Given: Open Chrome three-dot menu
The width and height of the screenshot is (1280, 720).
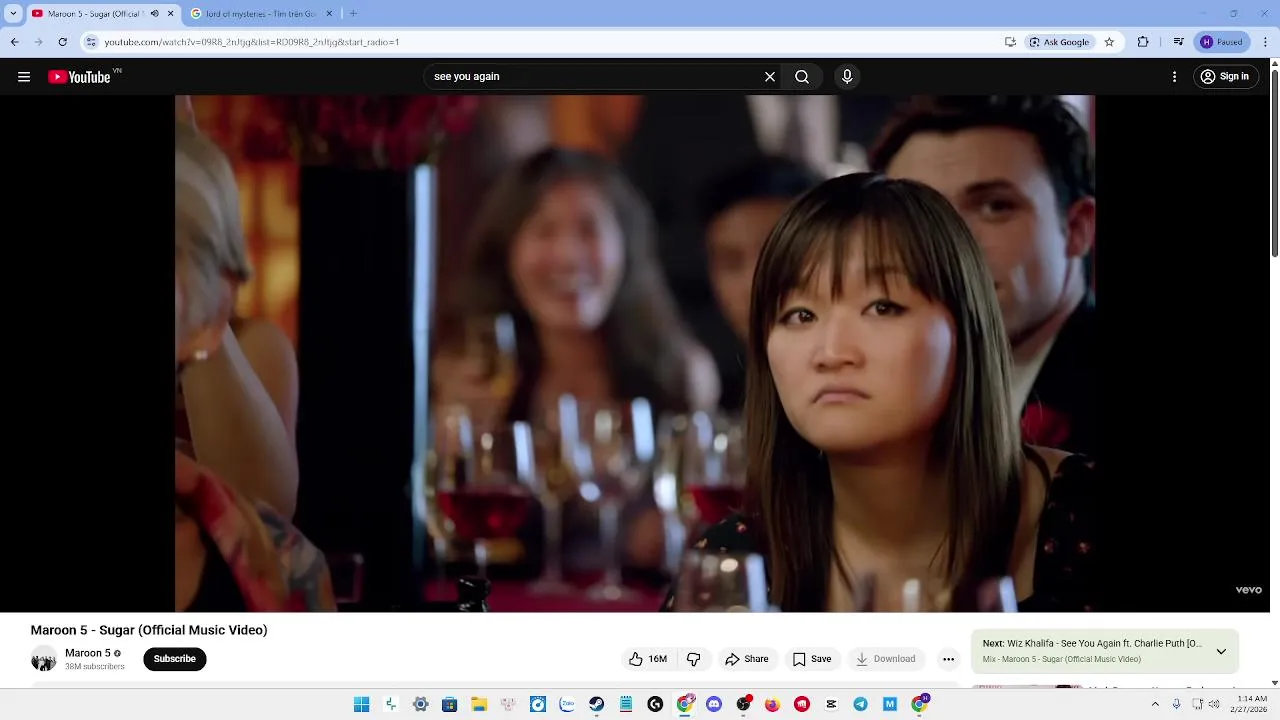Looking at the screenshot, I should pyautogui.click(x=1266, y=42).
